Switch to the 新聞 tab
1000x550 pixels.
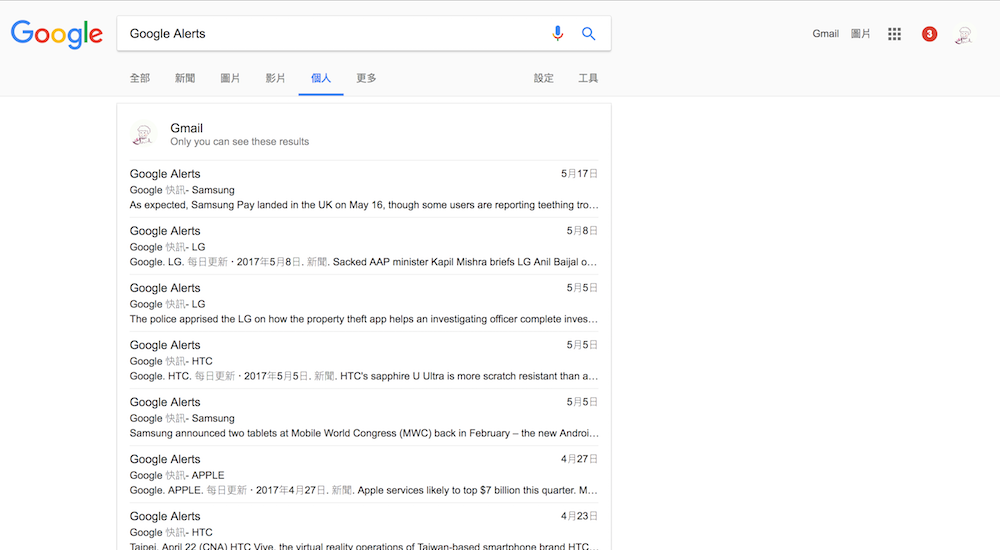pyautogui.click(x=185, y=78)
